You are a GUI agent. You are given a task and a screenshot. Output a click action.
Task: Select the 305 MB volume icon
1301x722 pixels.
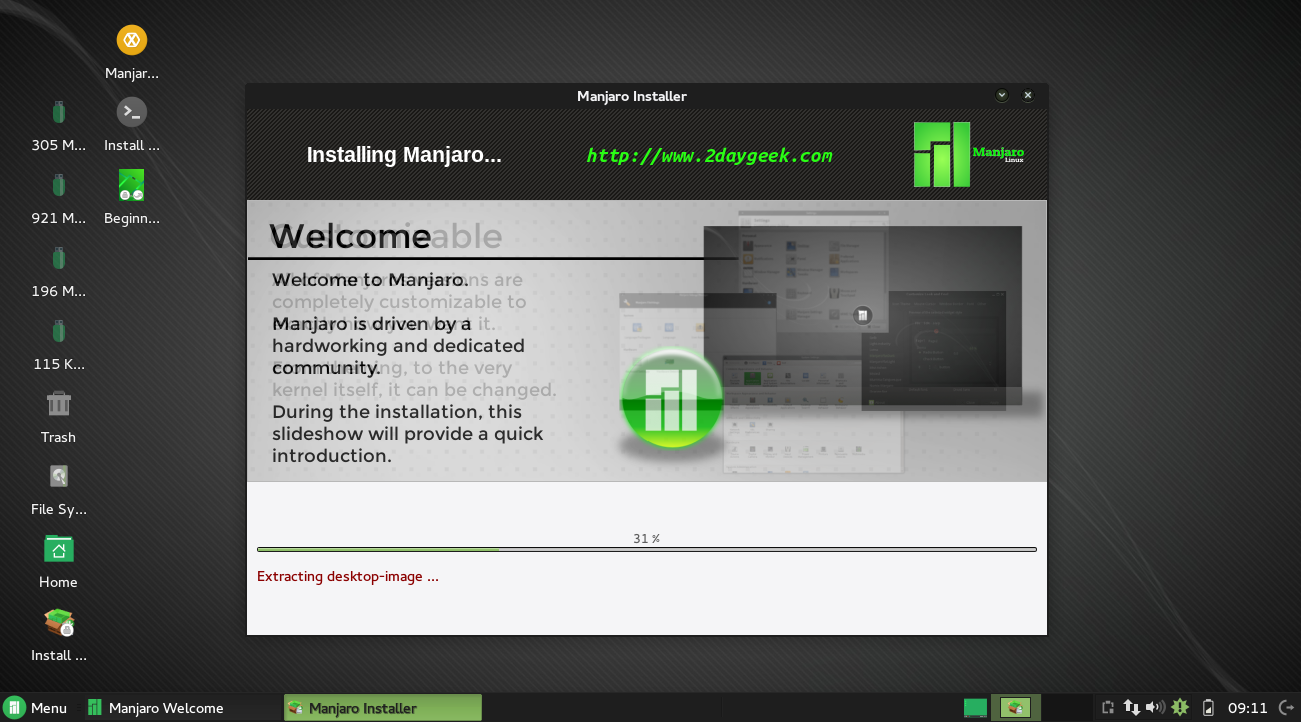[x=58, y=112]
